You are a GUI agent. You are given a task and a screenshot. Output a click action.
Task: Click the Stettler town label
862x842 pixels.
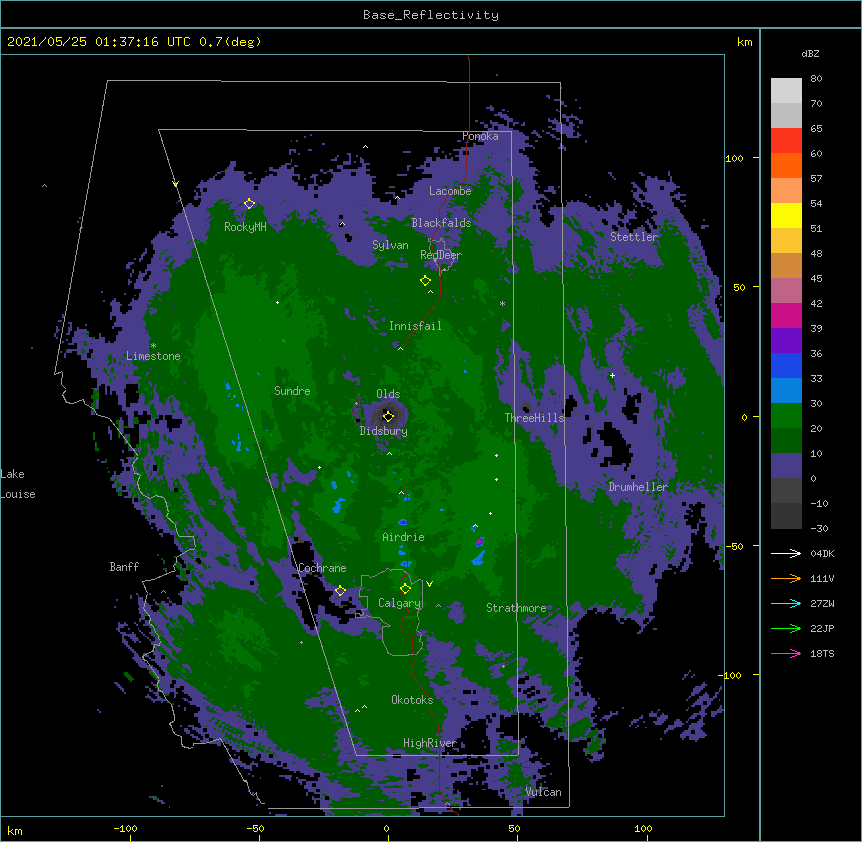(634, 237)
